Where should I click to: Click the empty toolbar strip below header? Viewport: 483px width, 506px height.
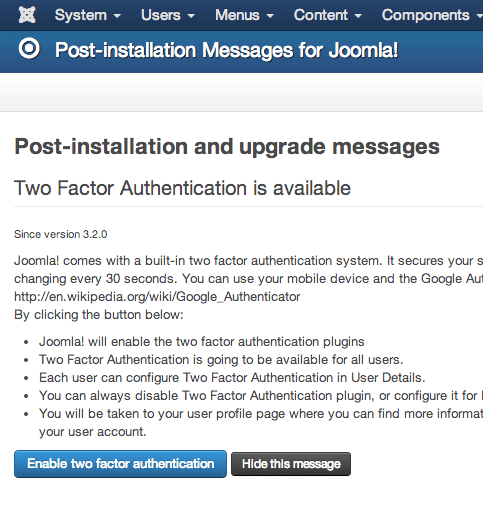coord(241,92)
